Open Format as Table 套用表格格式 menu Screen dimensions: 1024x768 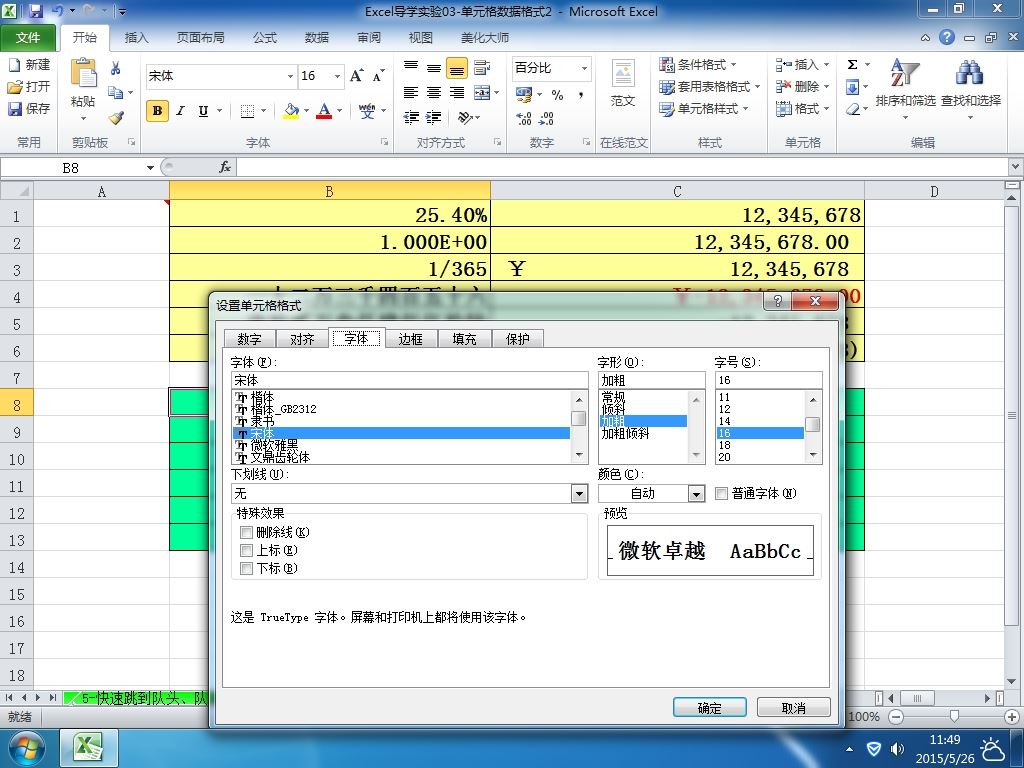710,86
